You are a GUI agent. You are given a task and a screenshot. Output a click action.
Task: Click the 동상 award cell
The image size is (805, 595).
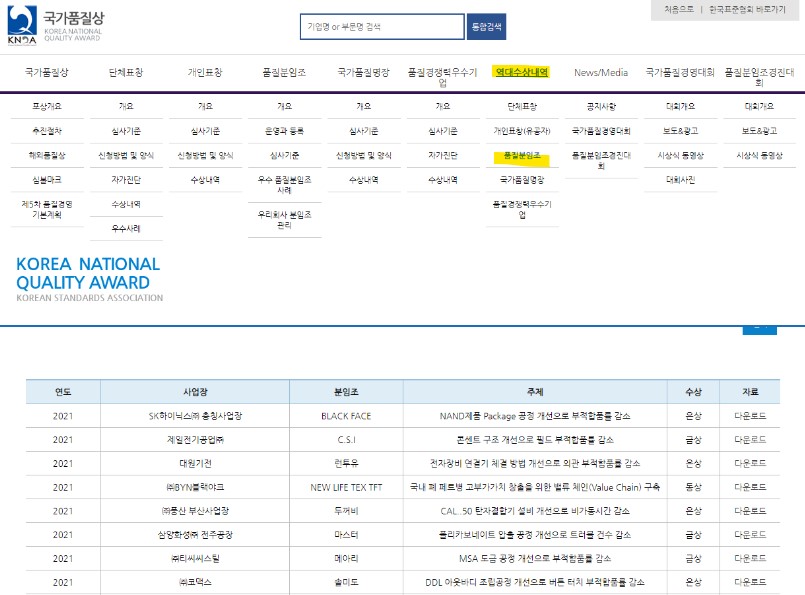(694, 487)
